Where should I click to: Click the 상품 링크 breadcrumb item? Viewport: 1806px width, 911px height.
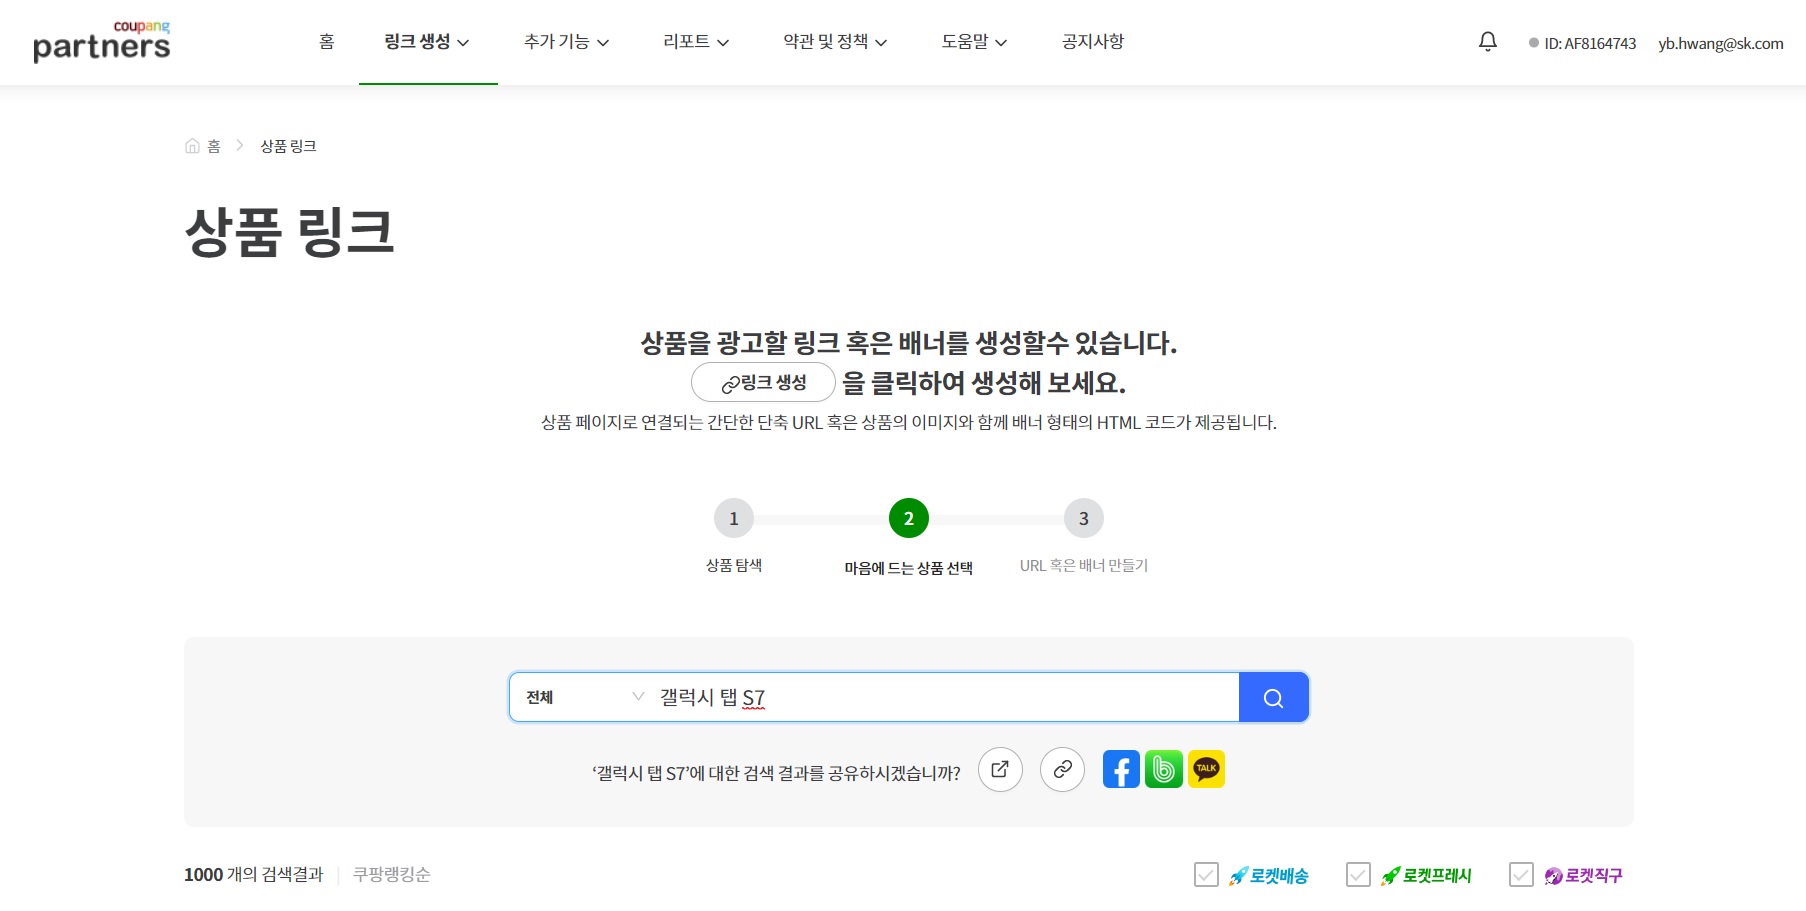click(x=288, y=146)
